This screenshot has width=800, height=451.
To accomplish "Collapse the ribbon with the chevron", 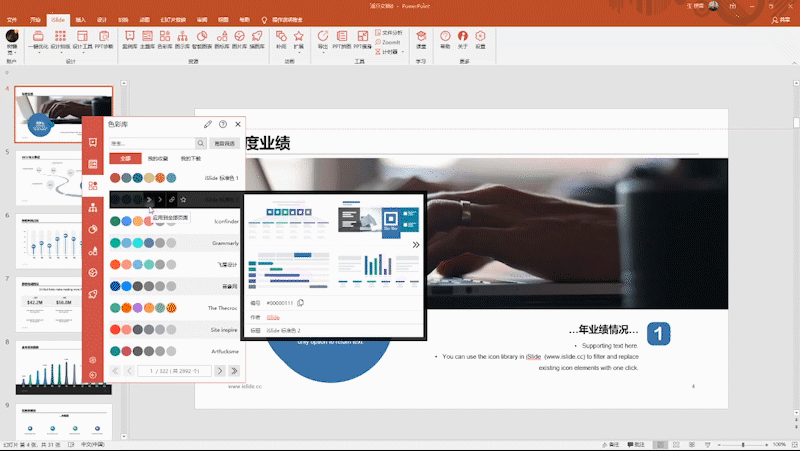I will [794, 62].
